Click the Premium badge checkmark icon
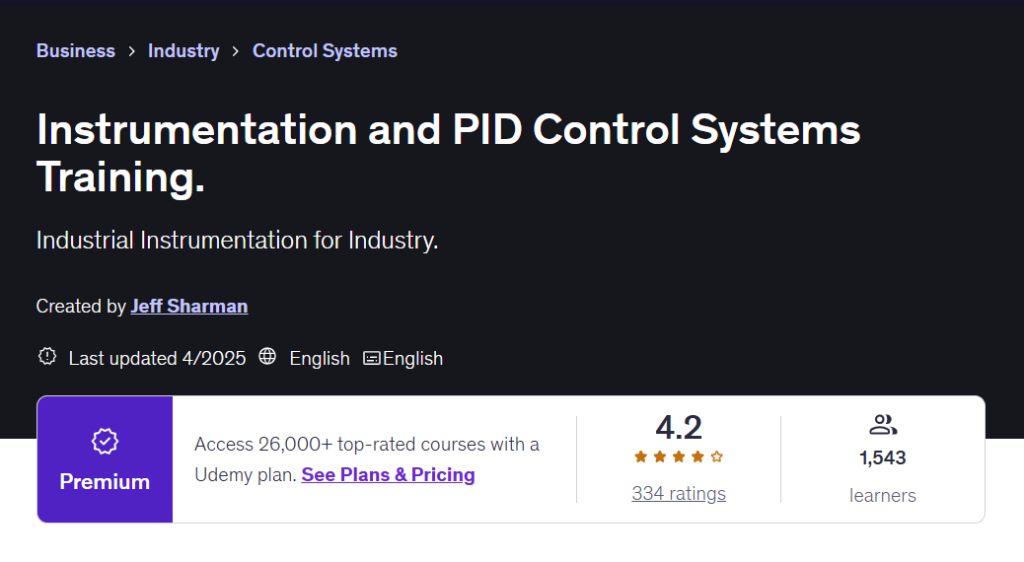The height and width of the screenshot is (562, 1024). tap(104, 441)
